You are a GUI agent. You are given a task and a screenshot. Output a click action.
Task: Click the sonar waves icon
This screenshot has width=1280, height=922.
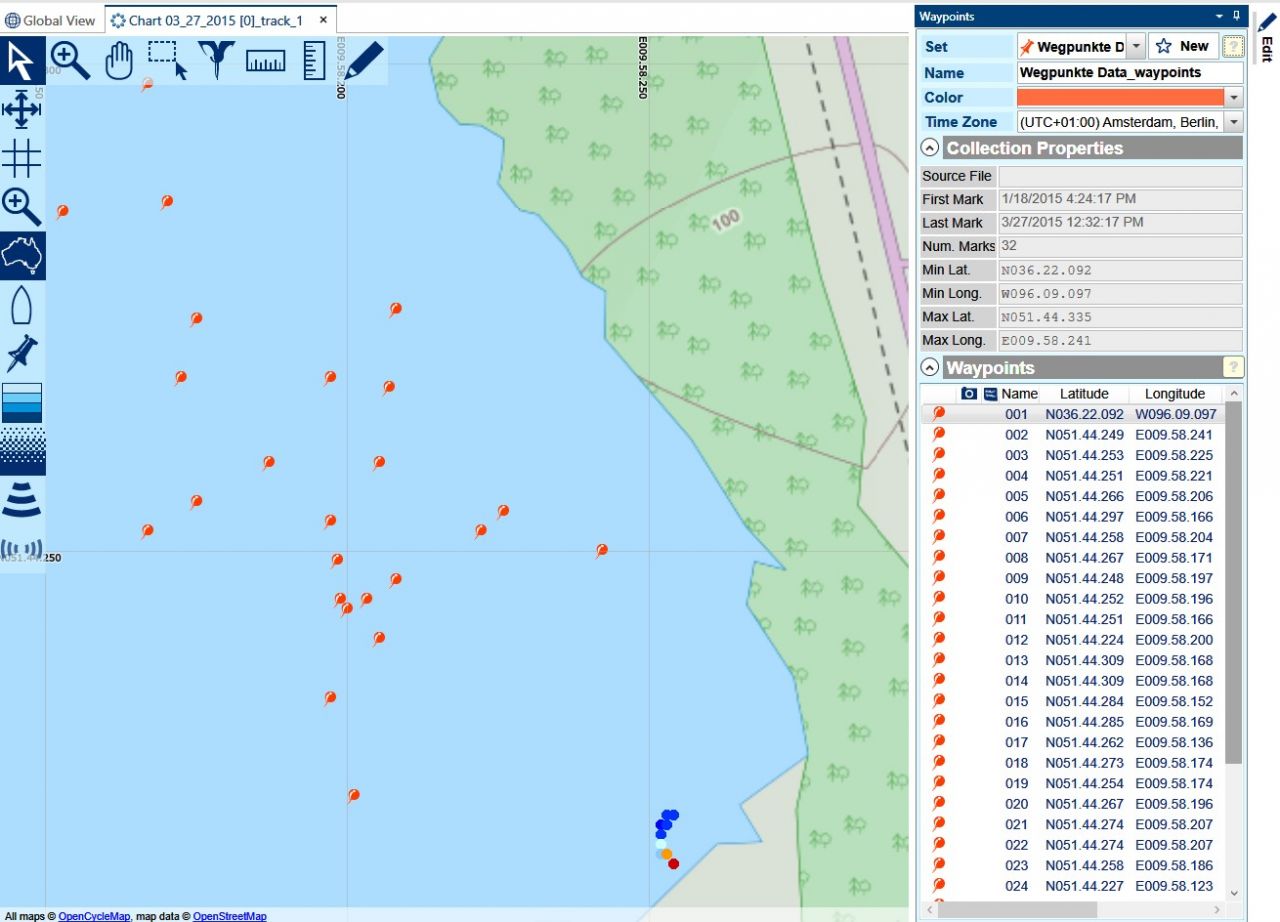pos(21,499)
